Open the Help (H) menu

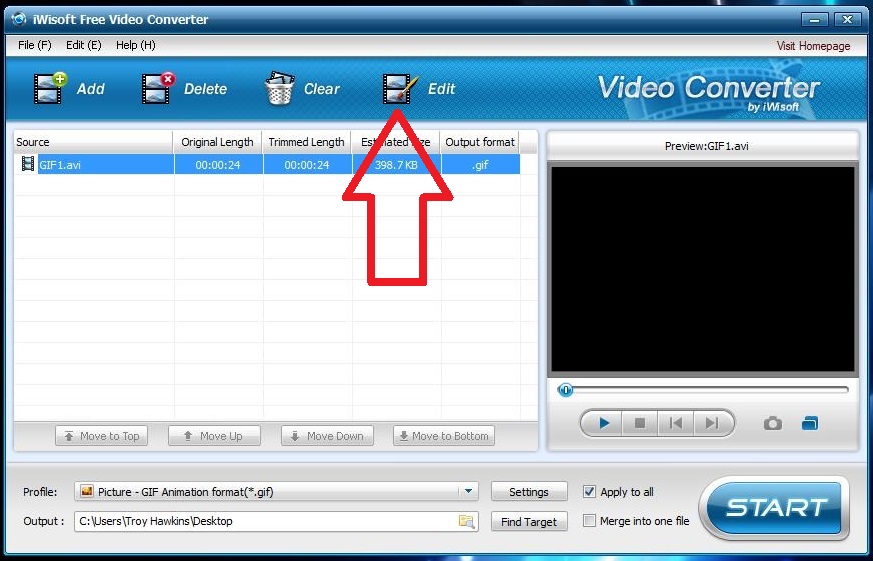tap(135, 45)
